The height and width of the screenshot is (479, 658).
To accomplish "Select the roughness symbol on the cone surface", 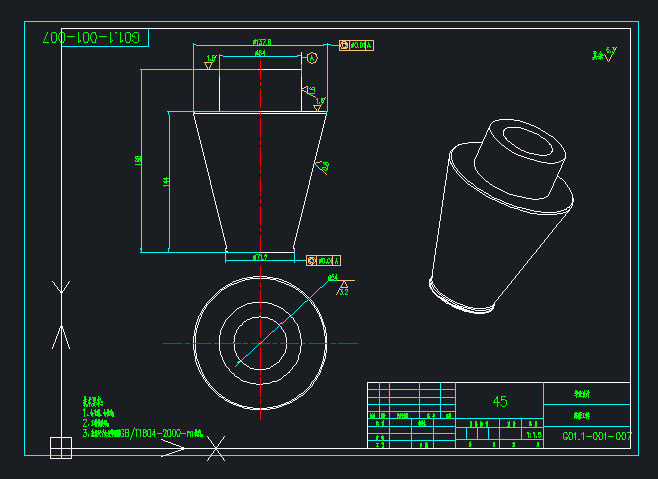I will point(322,167).
